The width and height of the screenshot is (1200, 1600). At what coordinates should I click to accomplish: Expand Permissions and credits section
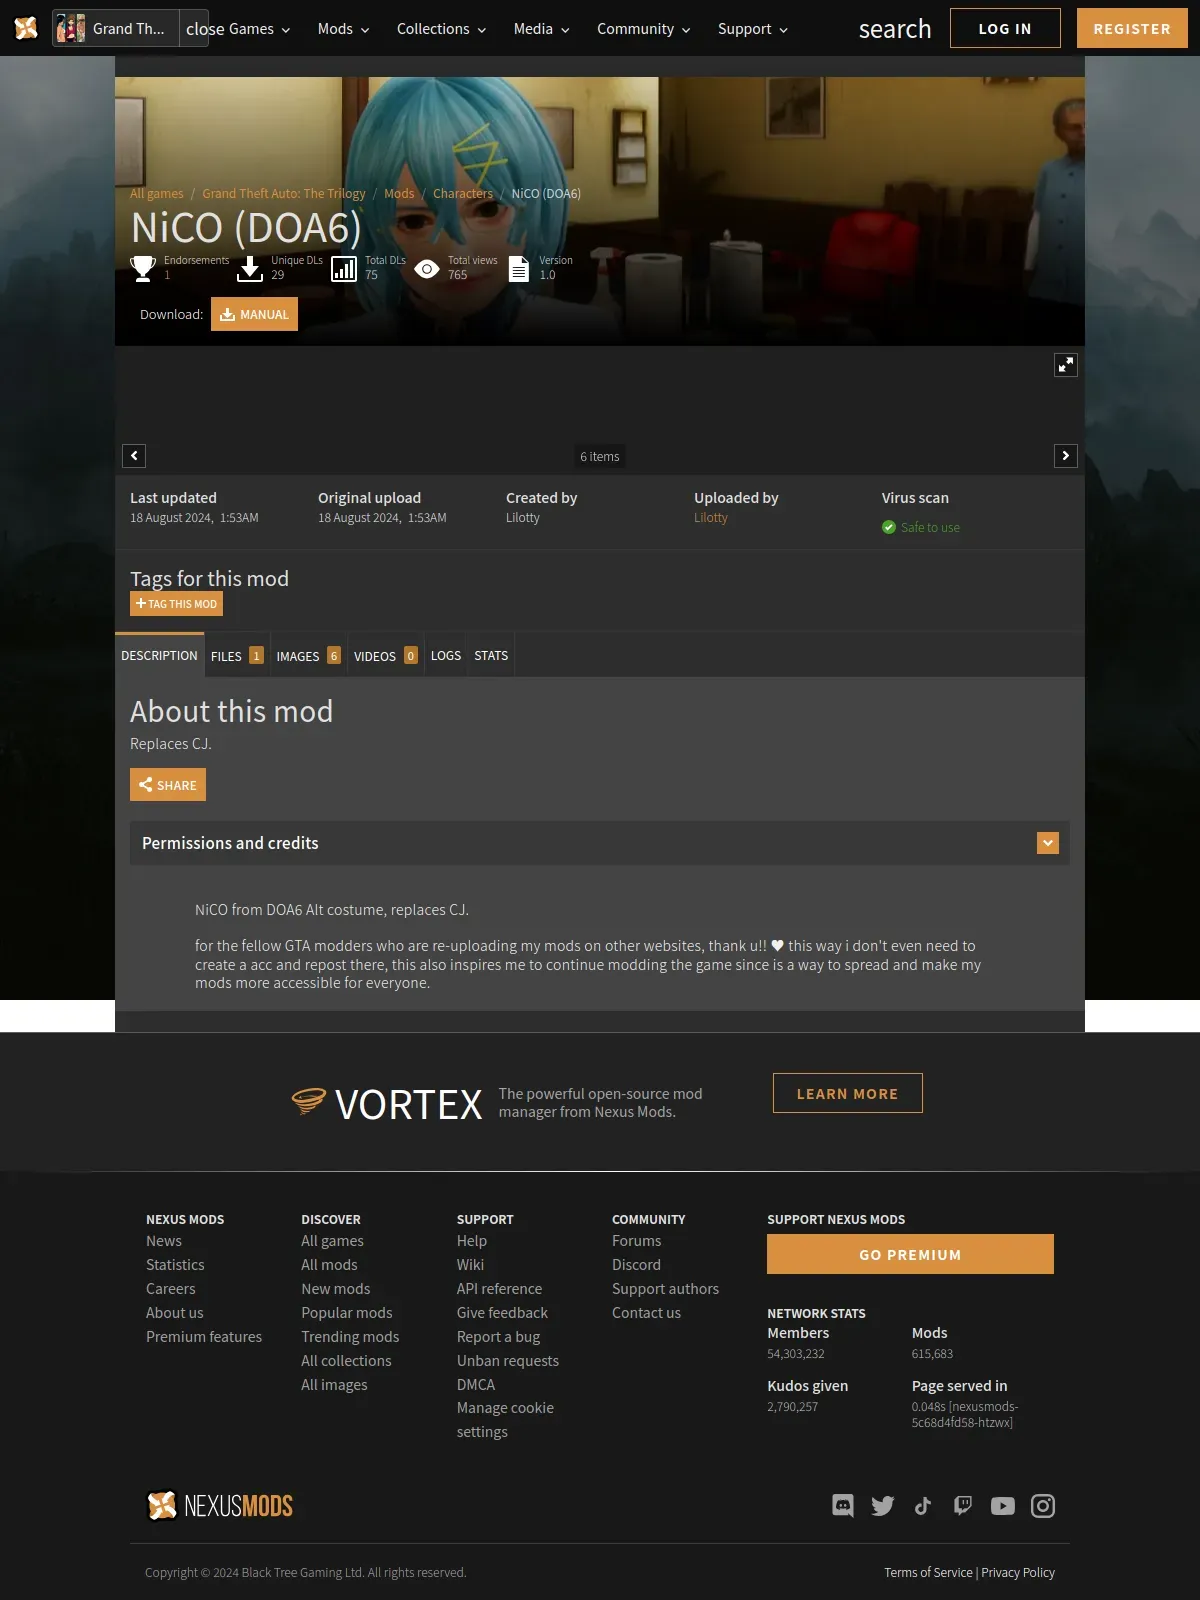(x=600, y=843)
